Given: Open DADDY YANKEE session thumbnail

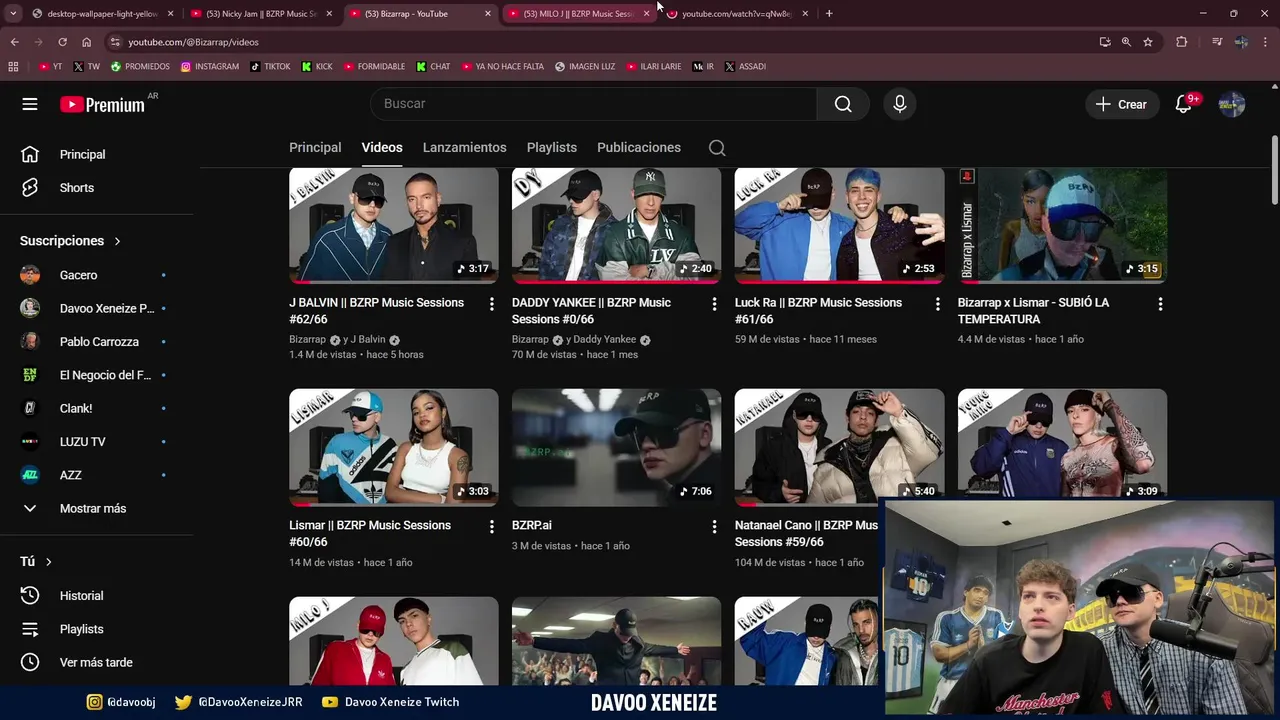Looking at the screenshot, I should tap(616, 226).
